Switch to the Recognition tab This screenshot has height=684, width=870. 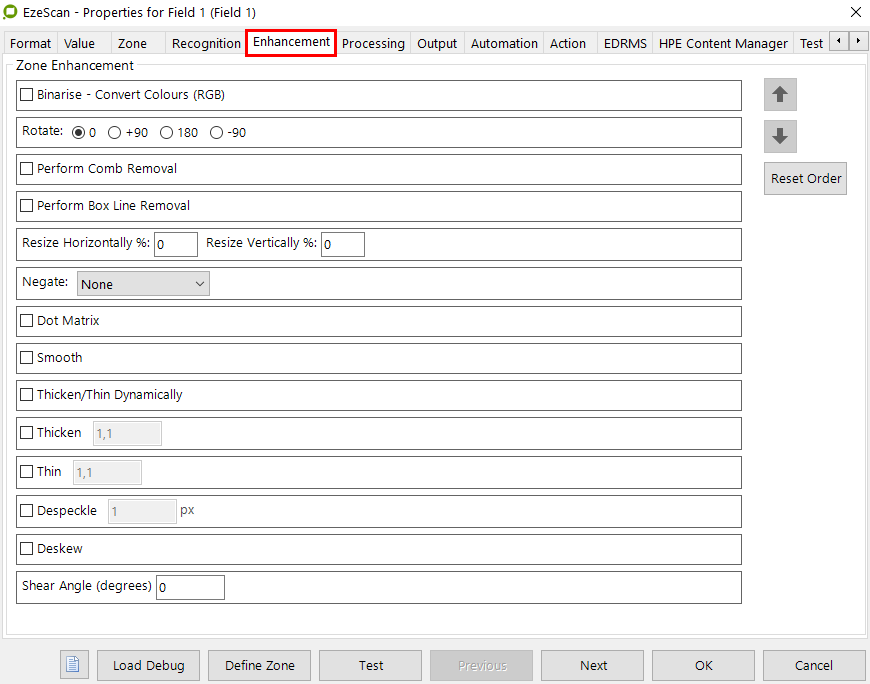pos(206,43)
